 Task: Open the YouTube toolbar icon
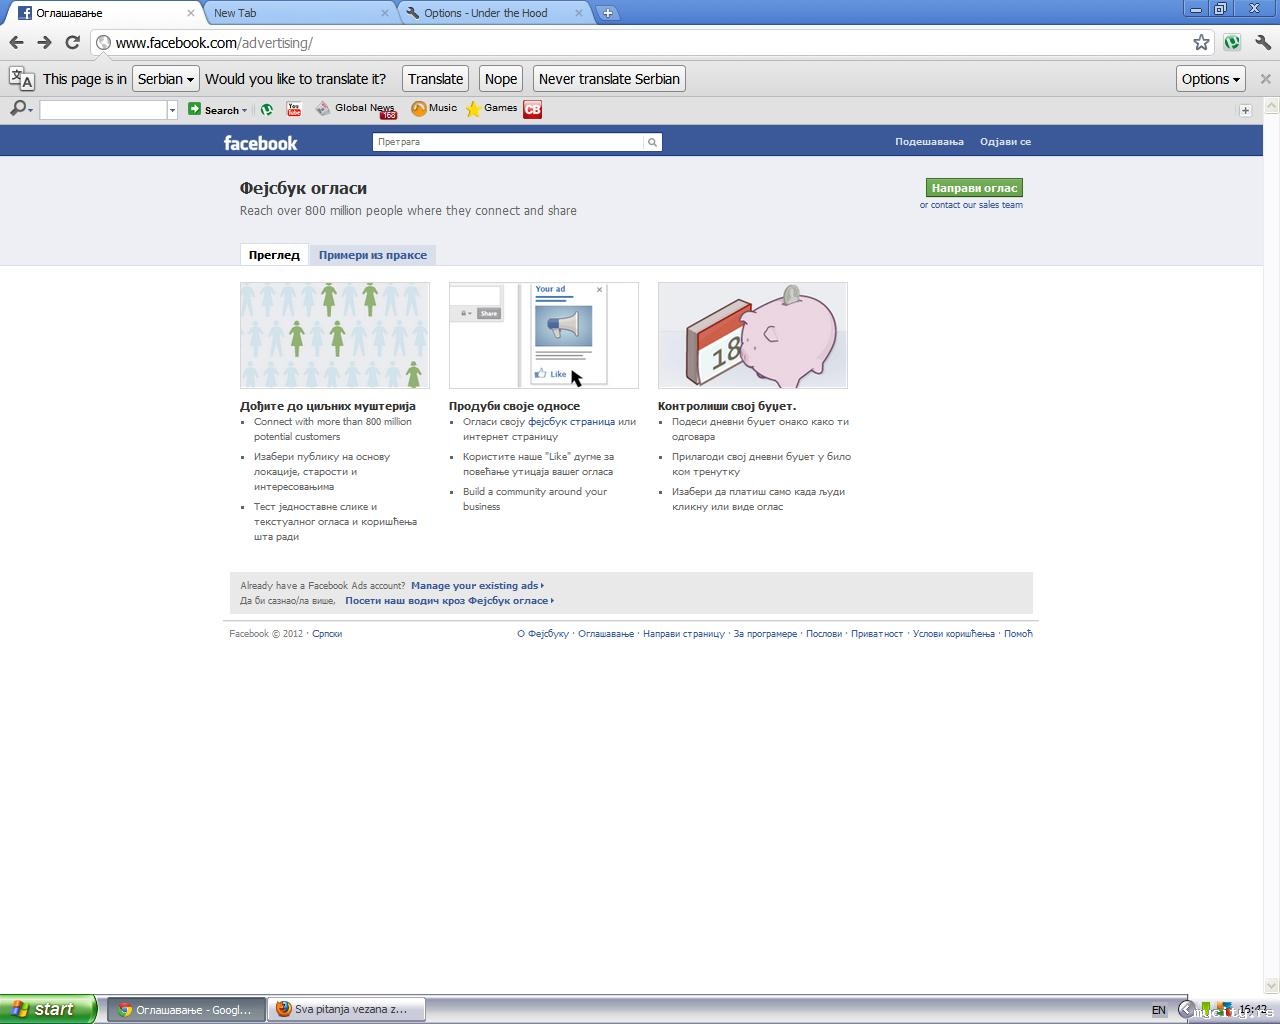[293, 109]
